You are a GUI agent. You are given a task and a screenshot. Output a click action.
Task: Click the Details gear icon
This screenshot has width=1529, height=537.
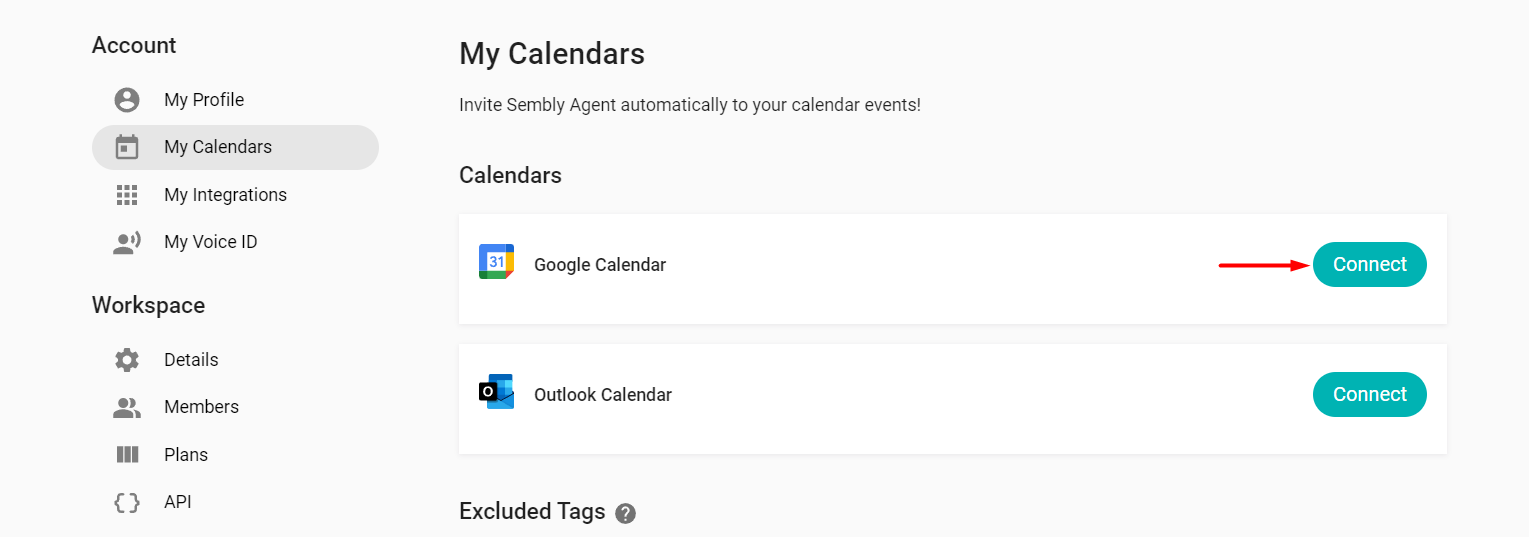tap(127, 360)
